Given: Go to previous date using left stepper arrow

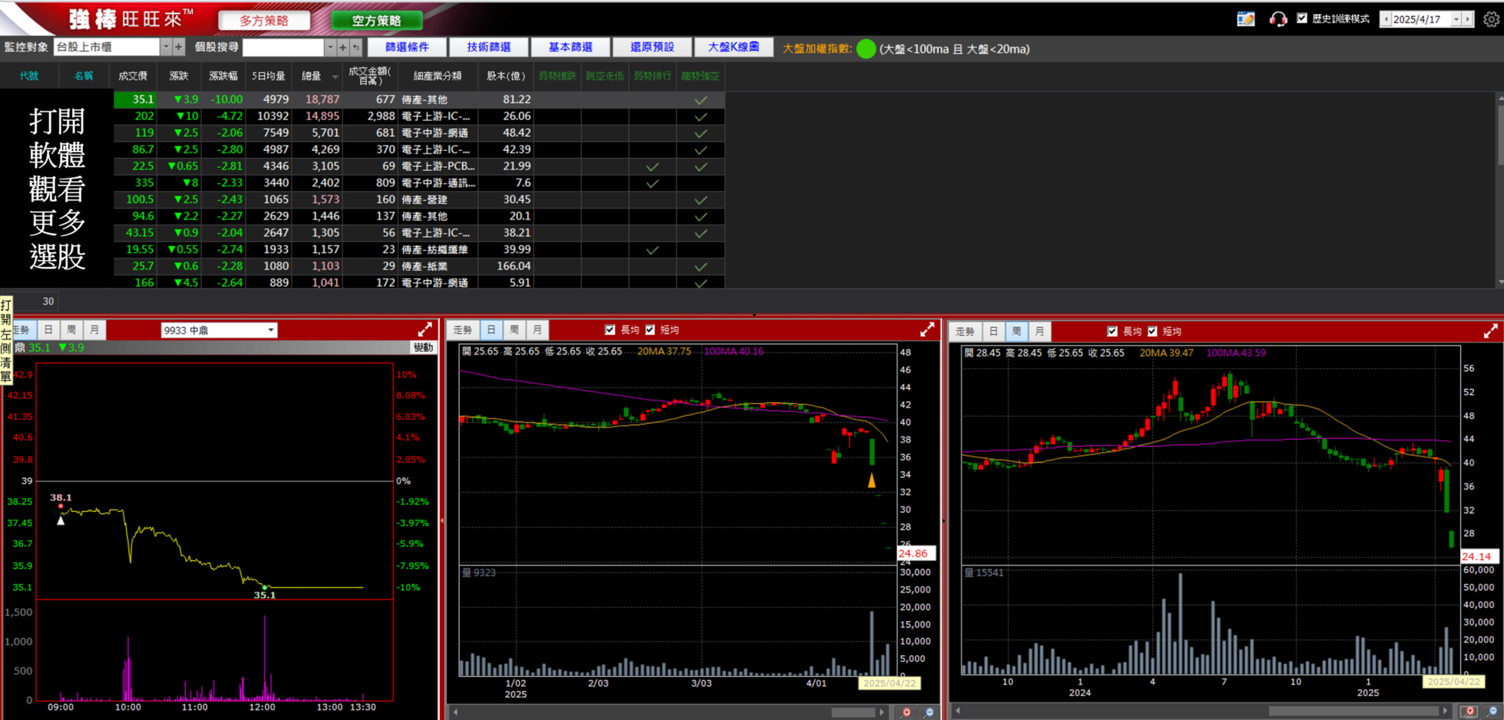Looking at the screenshot, I should click(1385, 19).
